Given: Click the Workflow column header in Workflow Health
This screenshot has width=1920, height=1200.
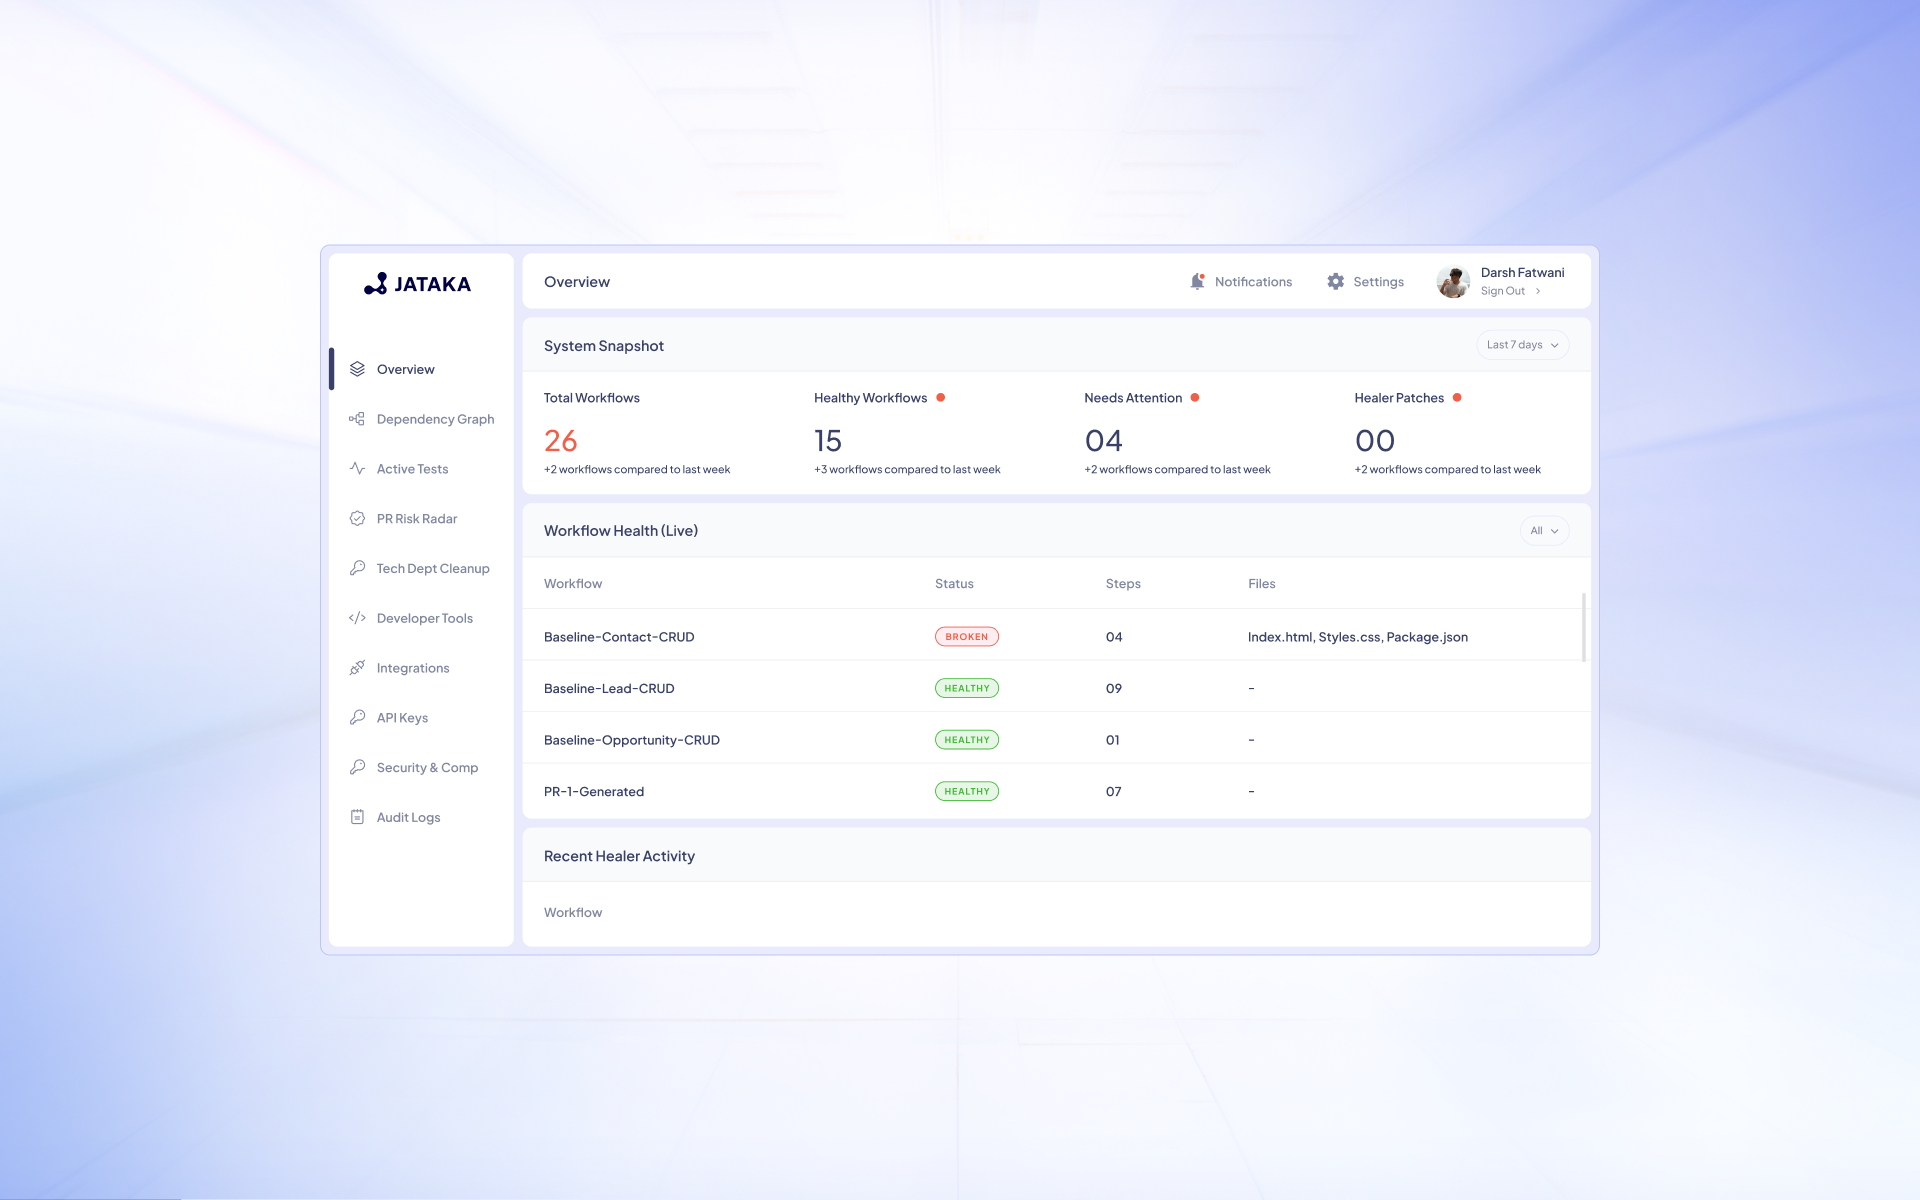Looking at the screenshot, I should point(573,584).
